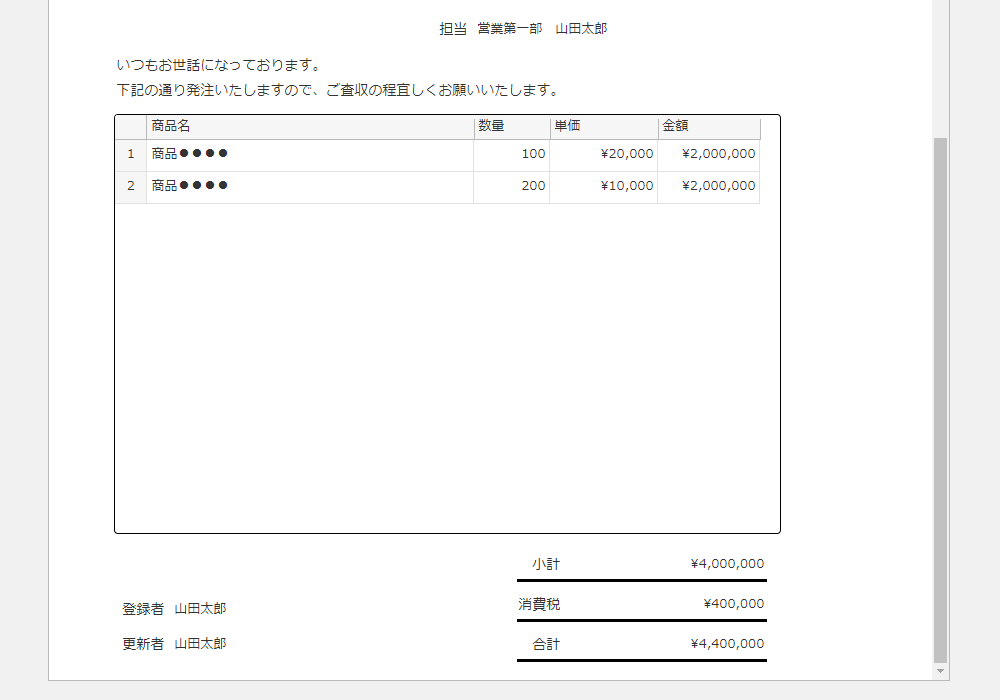Click the top-left corner cell of the grid

(130, 127)
